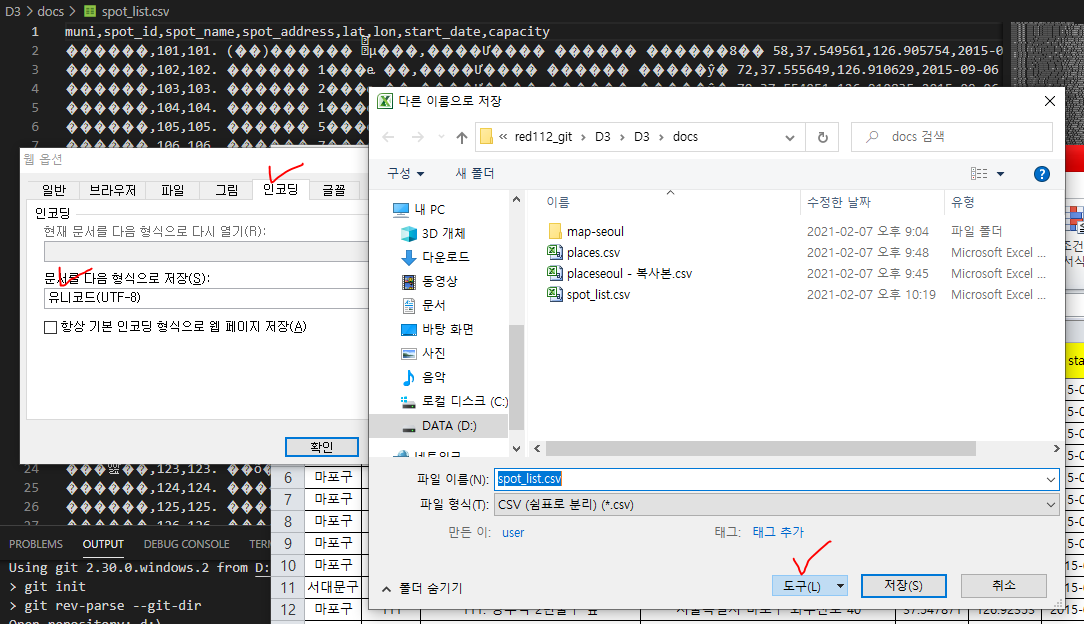The image size is (1084, 624).
Task: Switch to 일반 tab in 웹 옵션
Action: point(54,190)
